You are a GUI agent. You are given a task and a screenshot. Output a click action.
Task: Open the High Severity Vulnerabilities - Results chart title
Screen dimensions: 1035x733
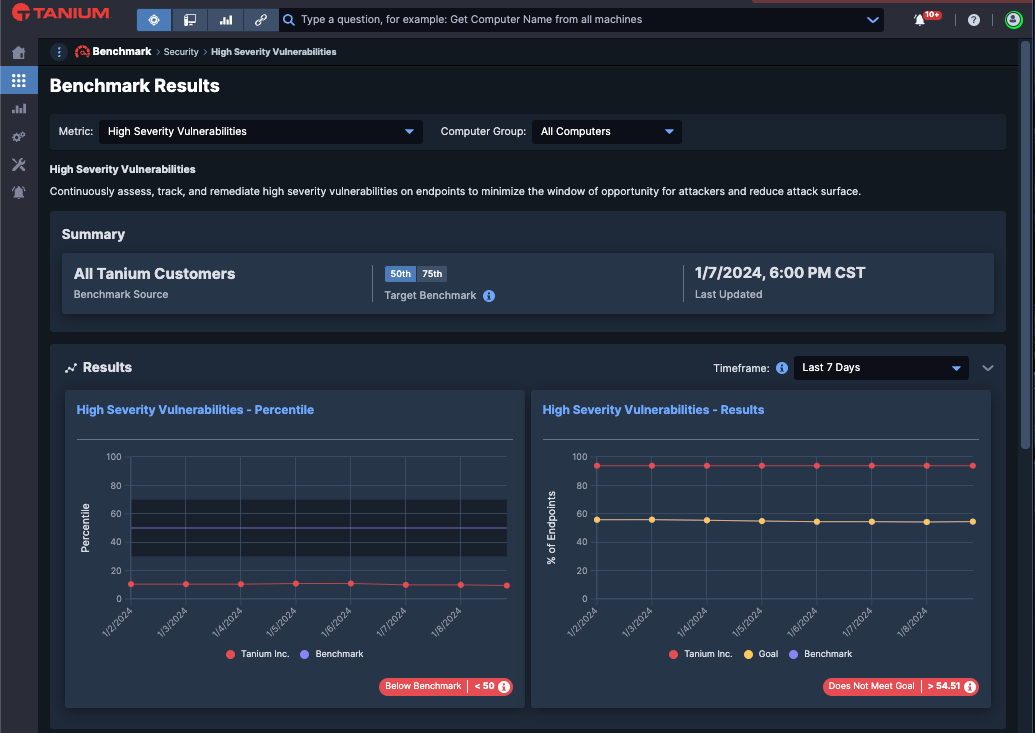[653, 409]
